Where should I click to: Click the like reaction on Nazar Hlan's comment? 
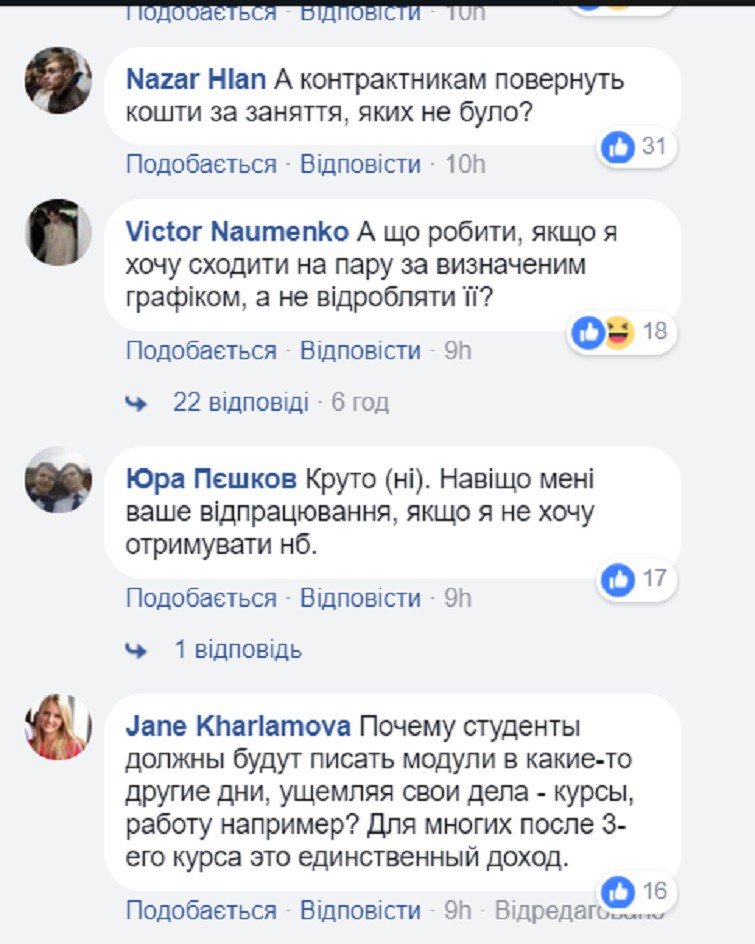tap(619, 148)
